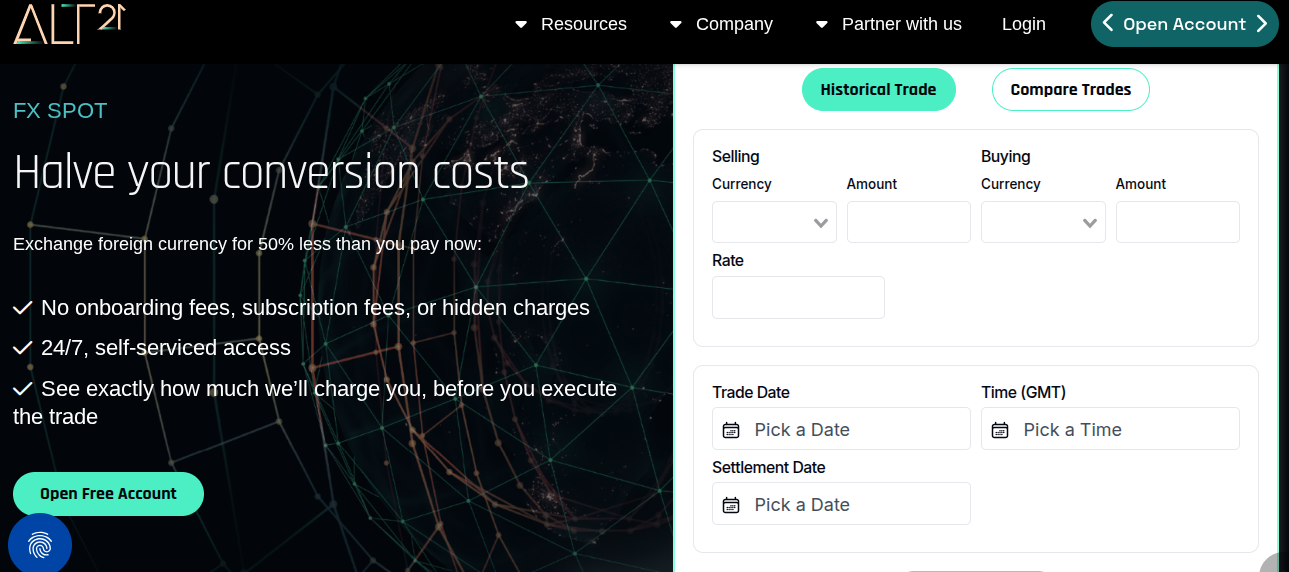1289x572 pixels.
Task: Expand the Company menu
Action: pos(721,24)
